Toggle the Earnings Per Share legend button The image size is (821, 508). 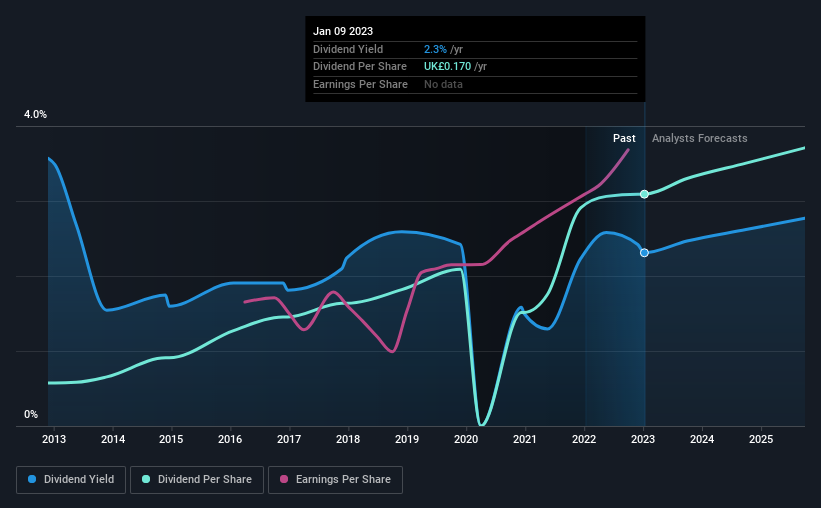coord(335,479)
